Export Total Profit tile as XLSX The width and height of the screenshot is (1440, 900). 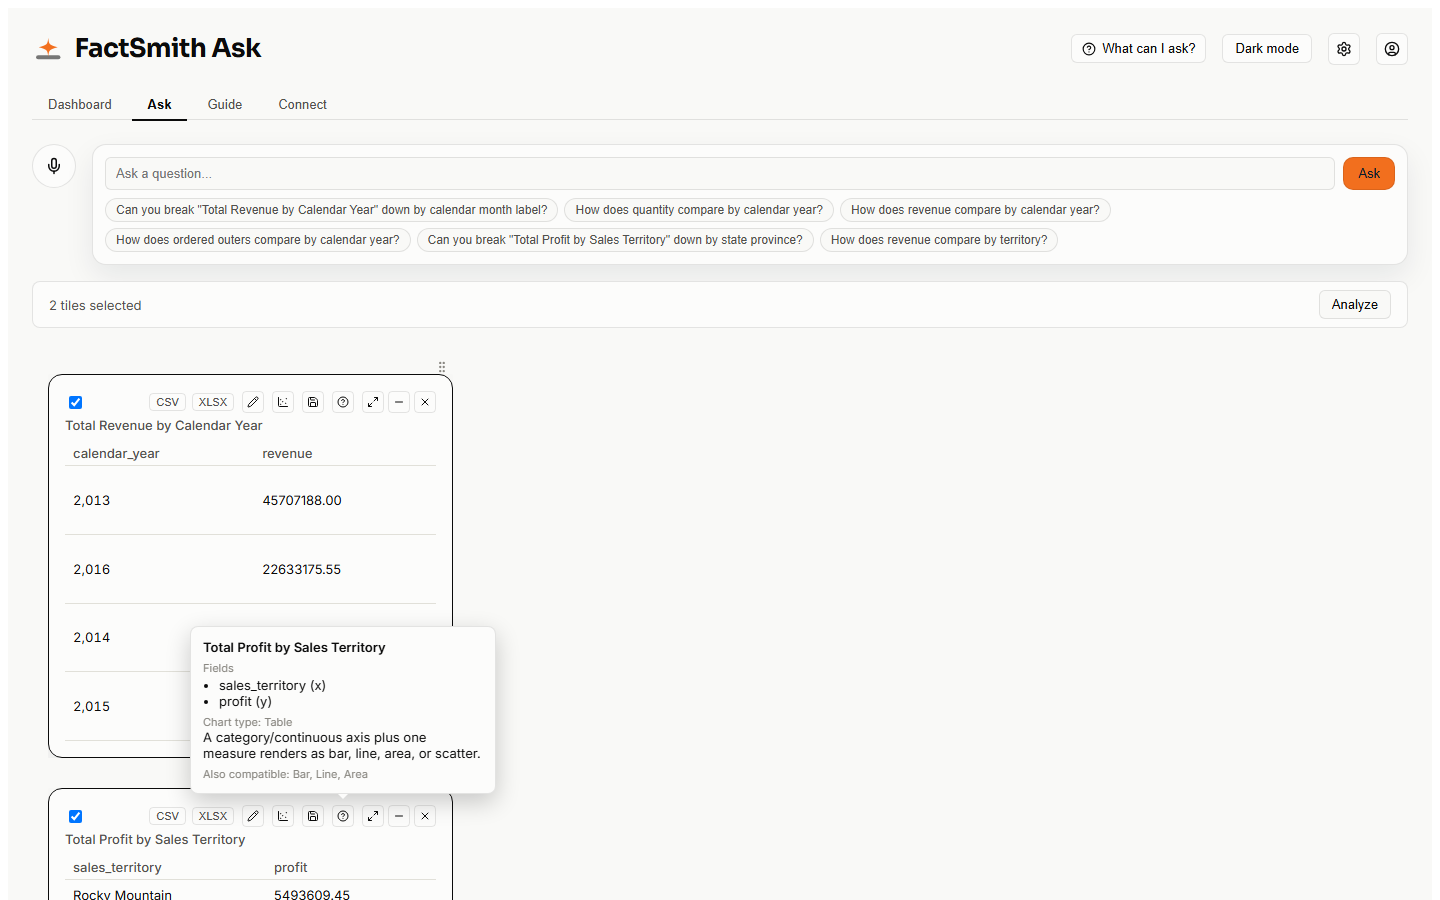(x=213, y=816)
